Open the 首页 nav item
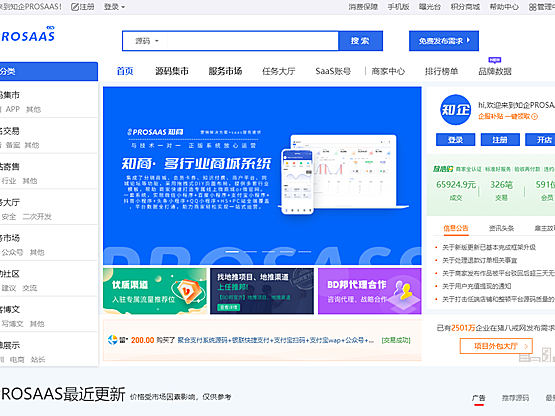The height and width of the screenshot is (416, 555). (x=125, y=71)
